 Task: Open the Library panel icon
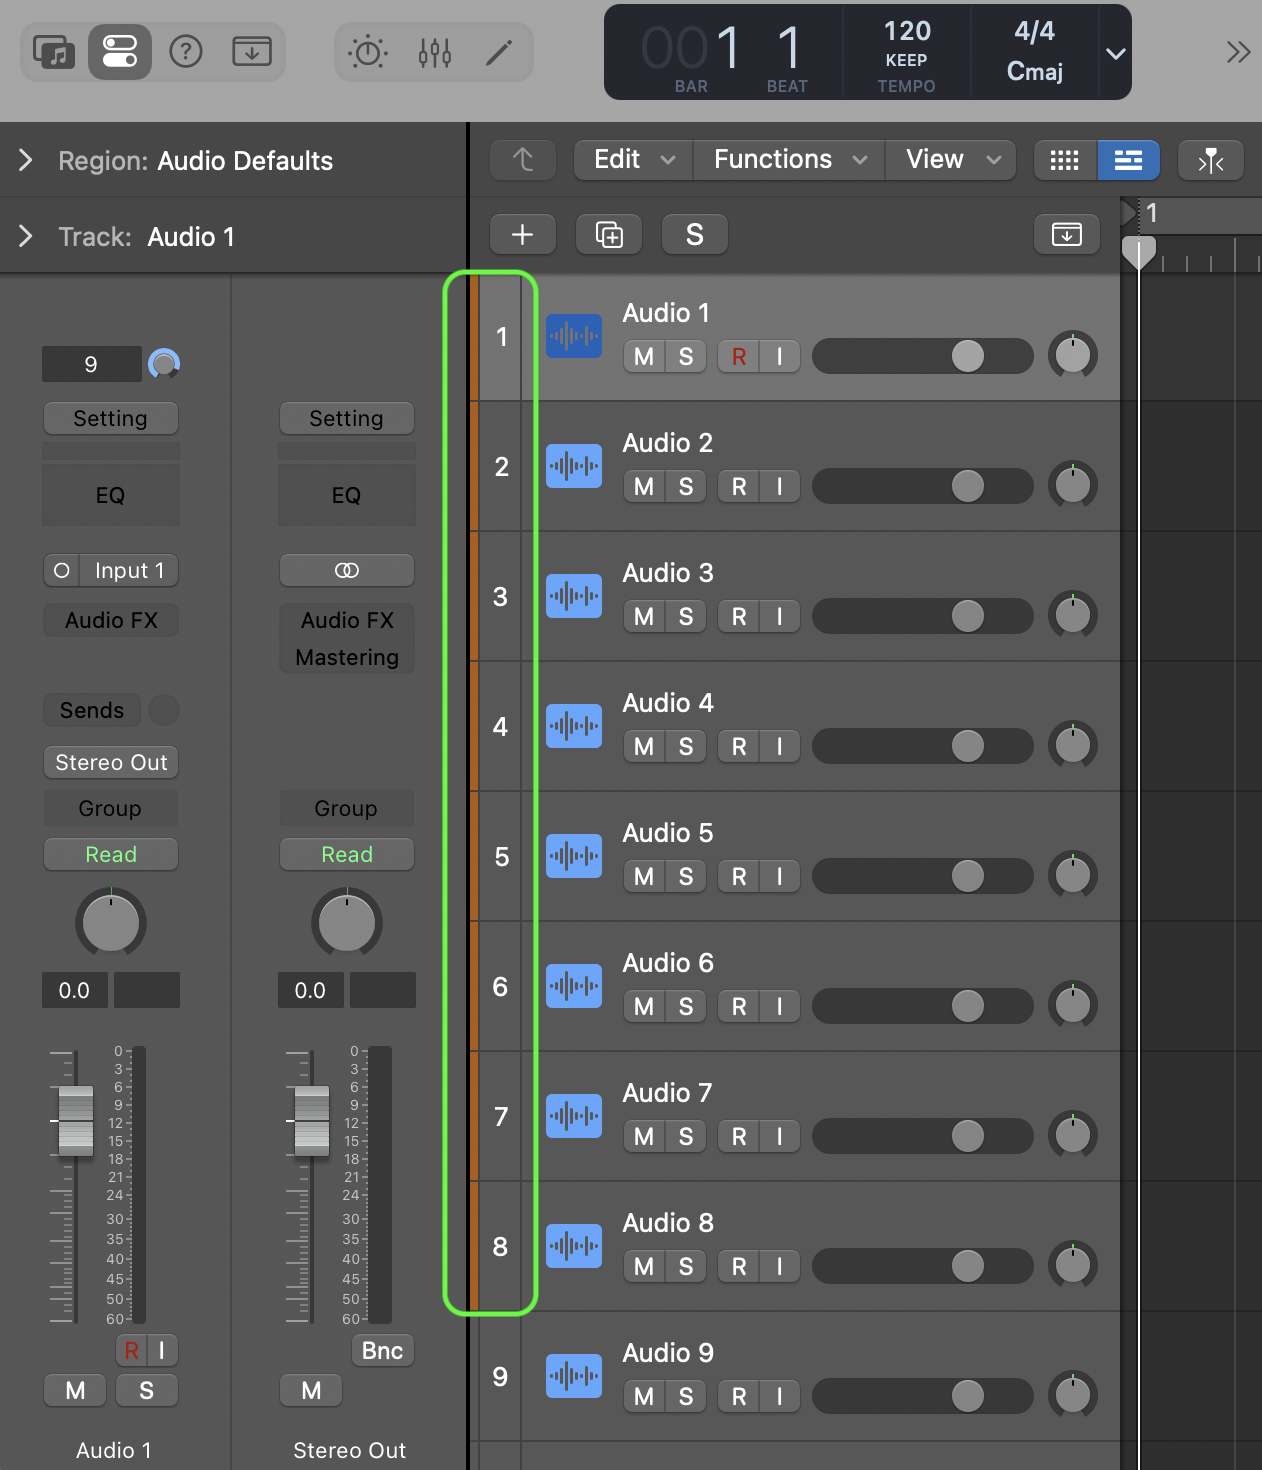tap(54, 51)
